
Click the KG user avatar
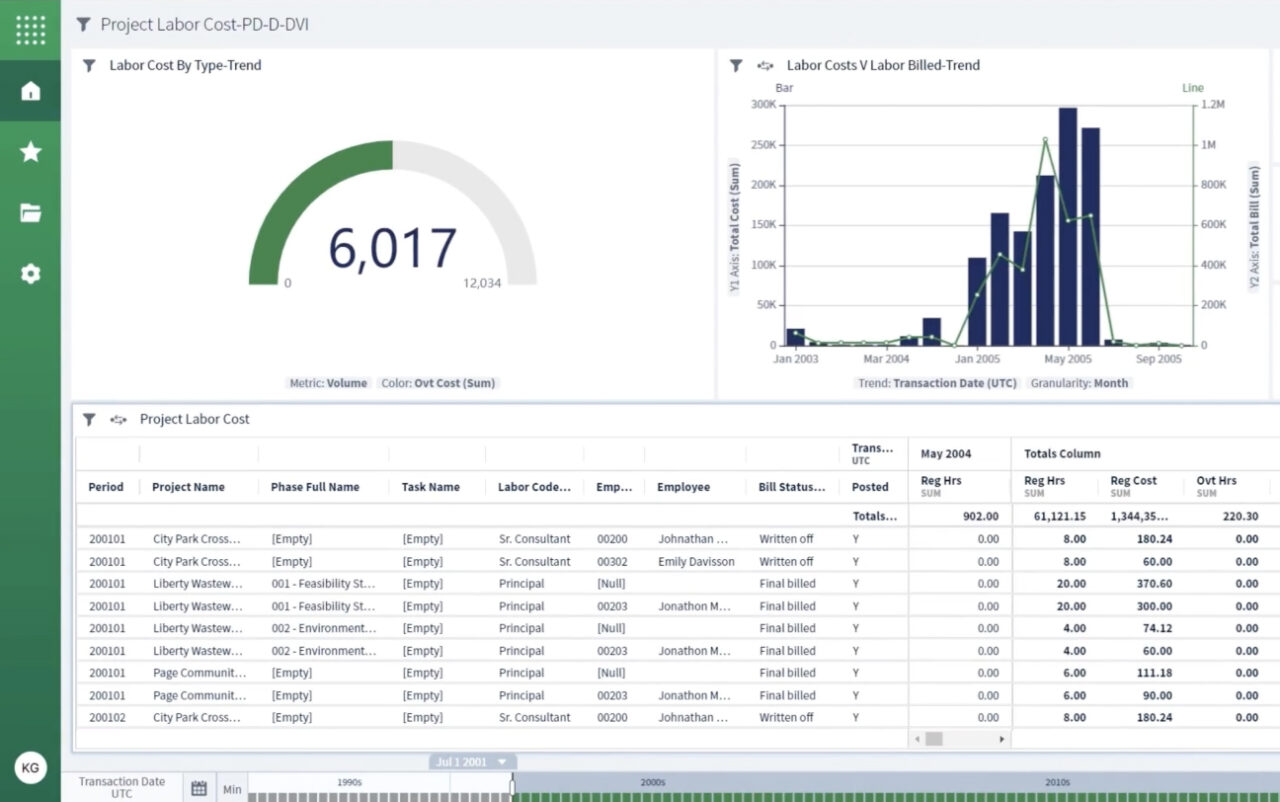31,768
